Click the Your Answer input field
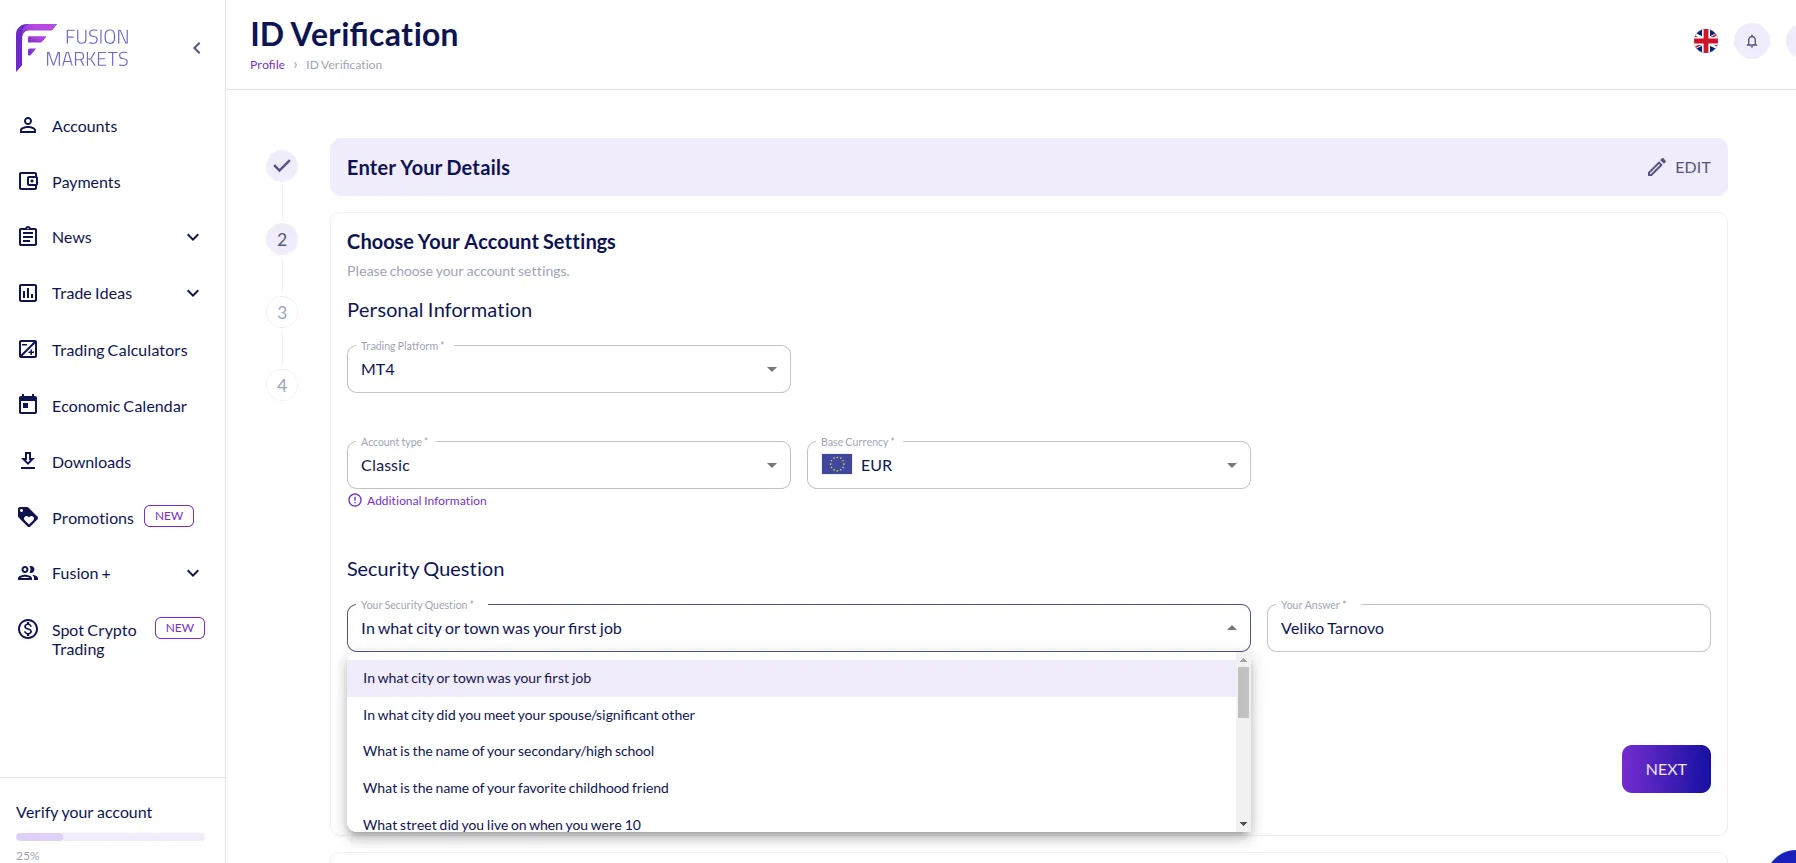 click(1489, 628)
